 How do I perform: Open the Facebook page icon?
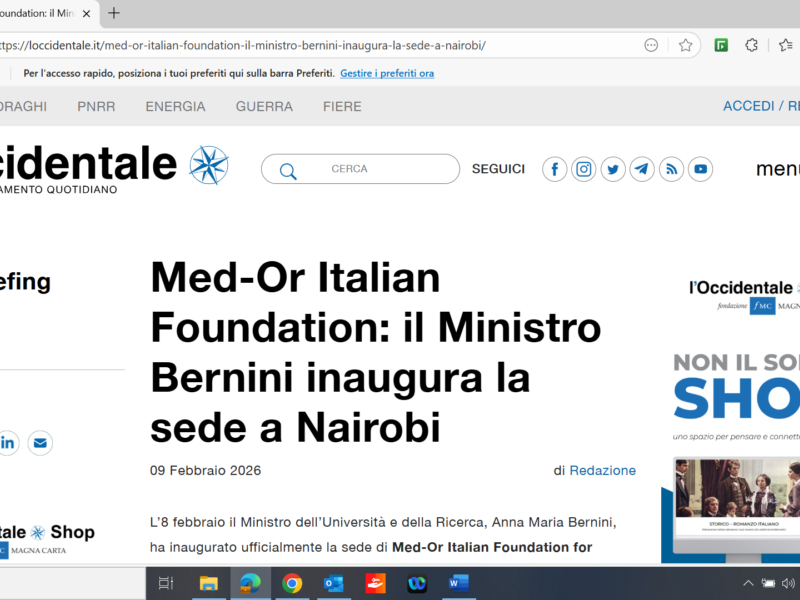click(554, 169)
